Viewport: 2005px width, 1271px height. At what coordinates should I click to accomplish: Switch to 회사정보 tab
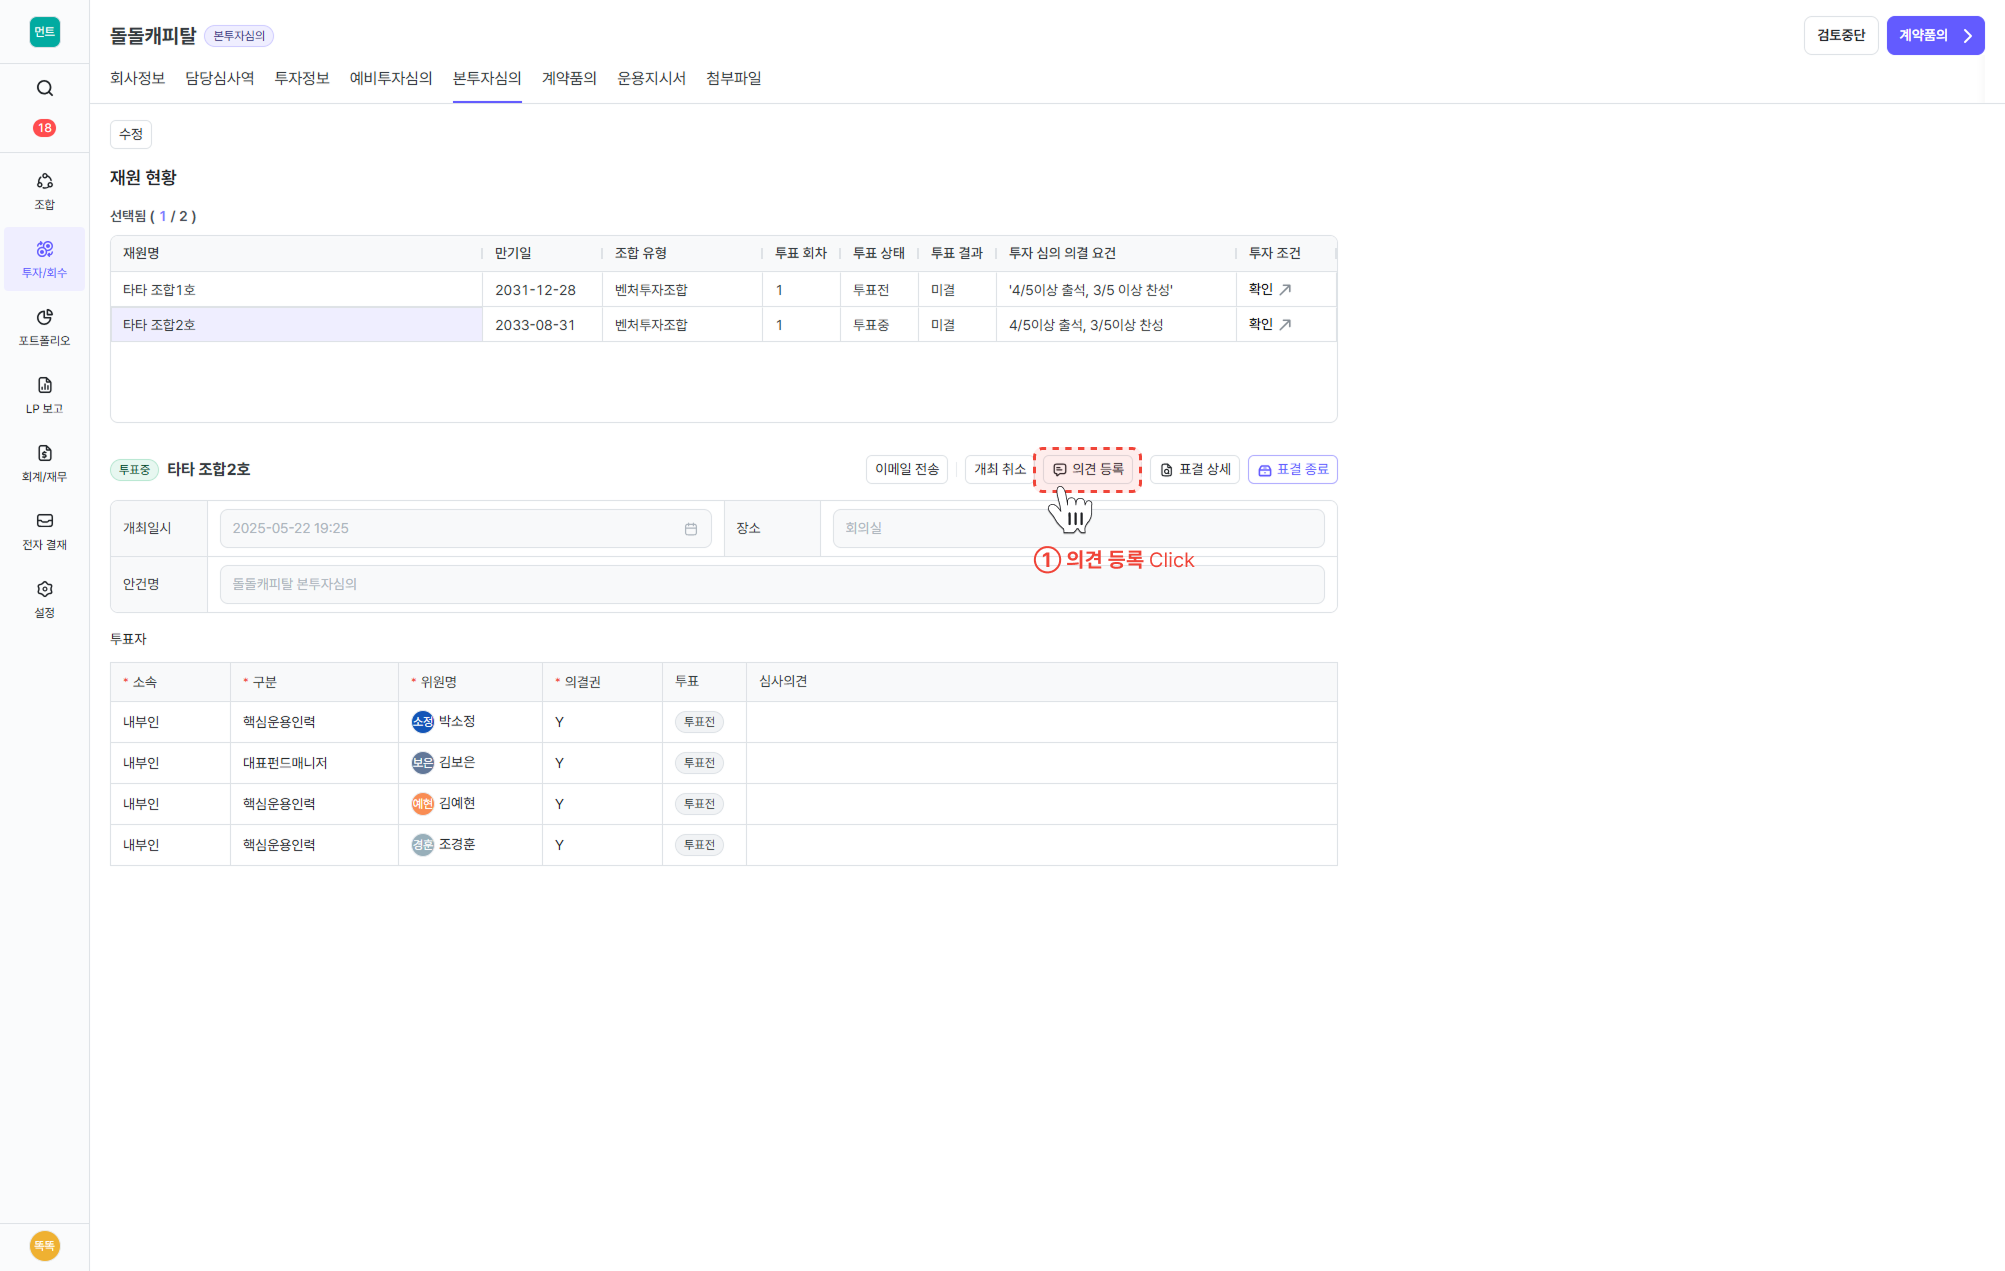137,78
